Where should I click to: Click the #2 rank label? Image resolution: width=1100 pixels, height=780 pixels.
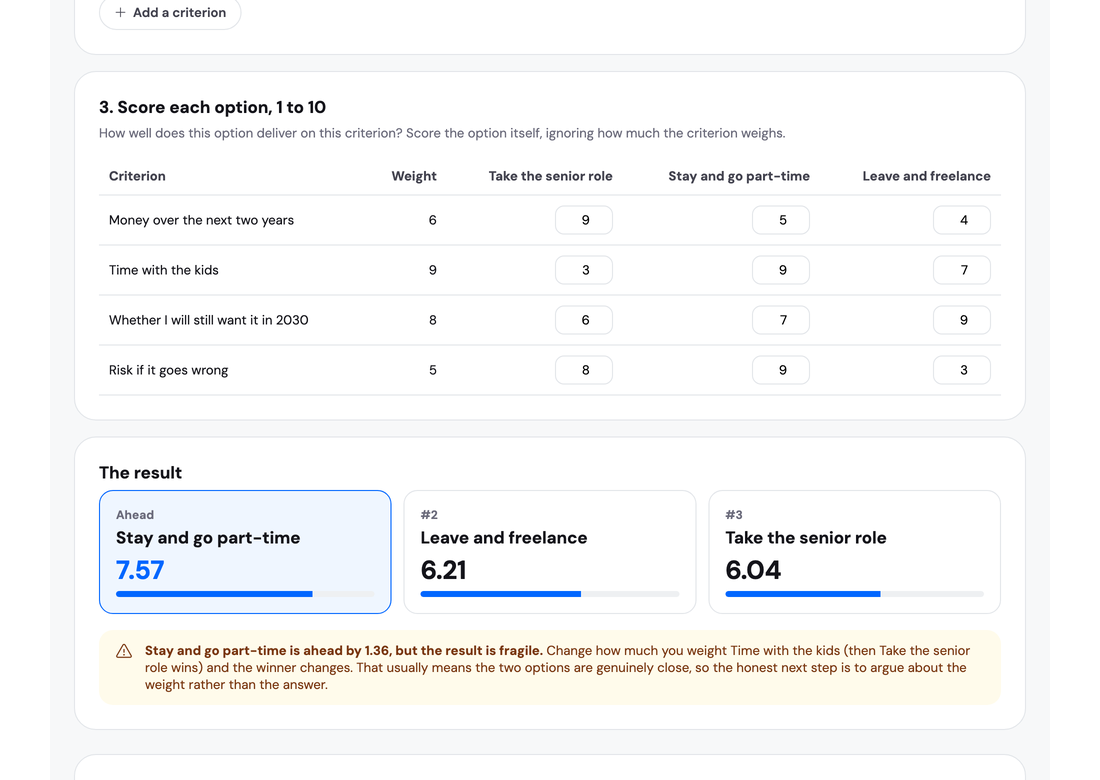[x=429, y=515]
